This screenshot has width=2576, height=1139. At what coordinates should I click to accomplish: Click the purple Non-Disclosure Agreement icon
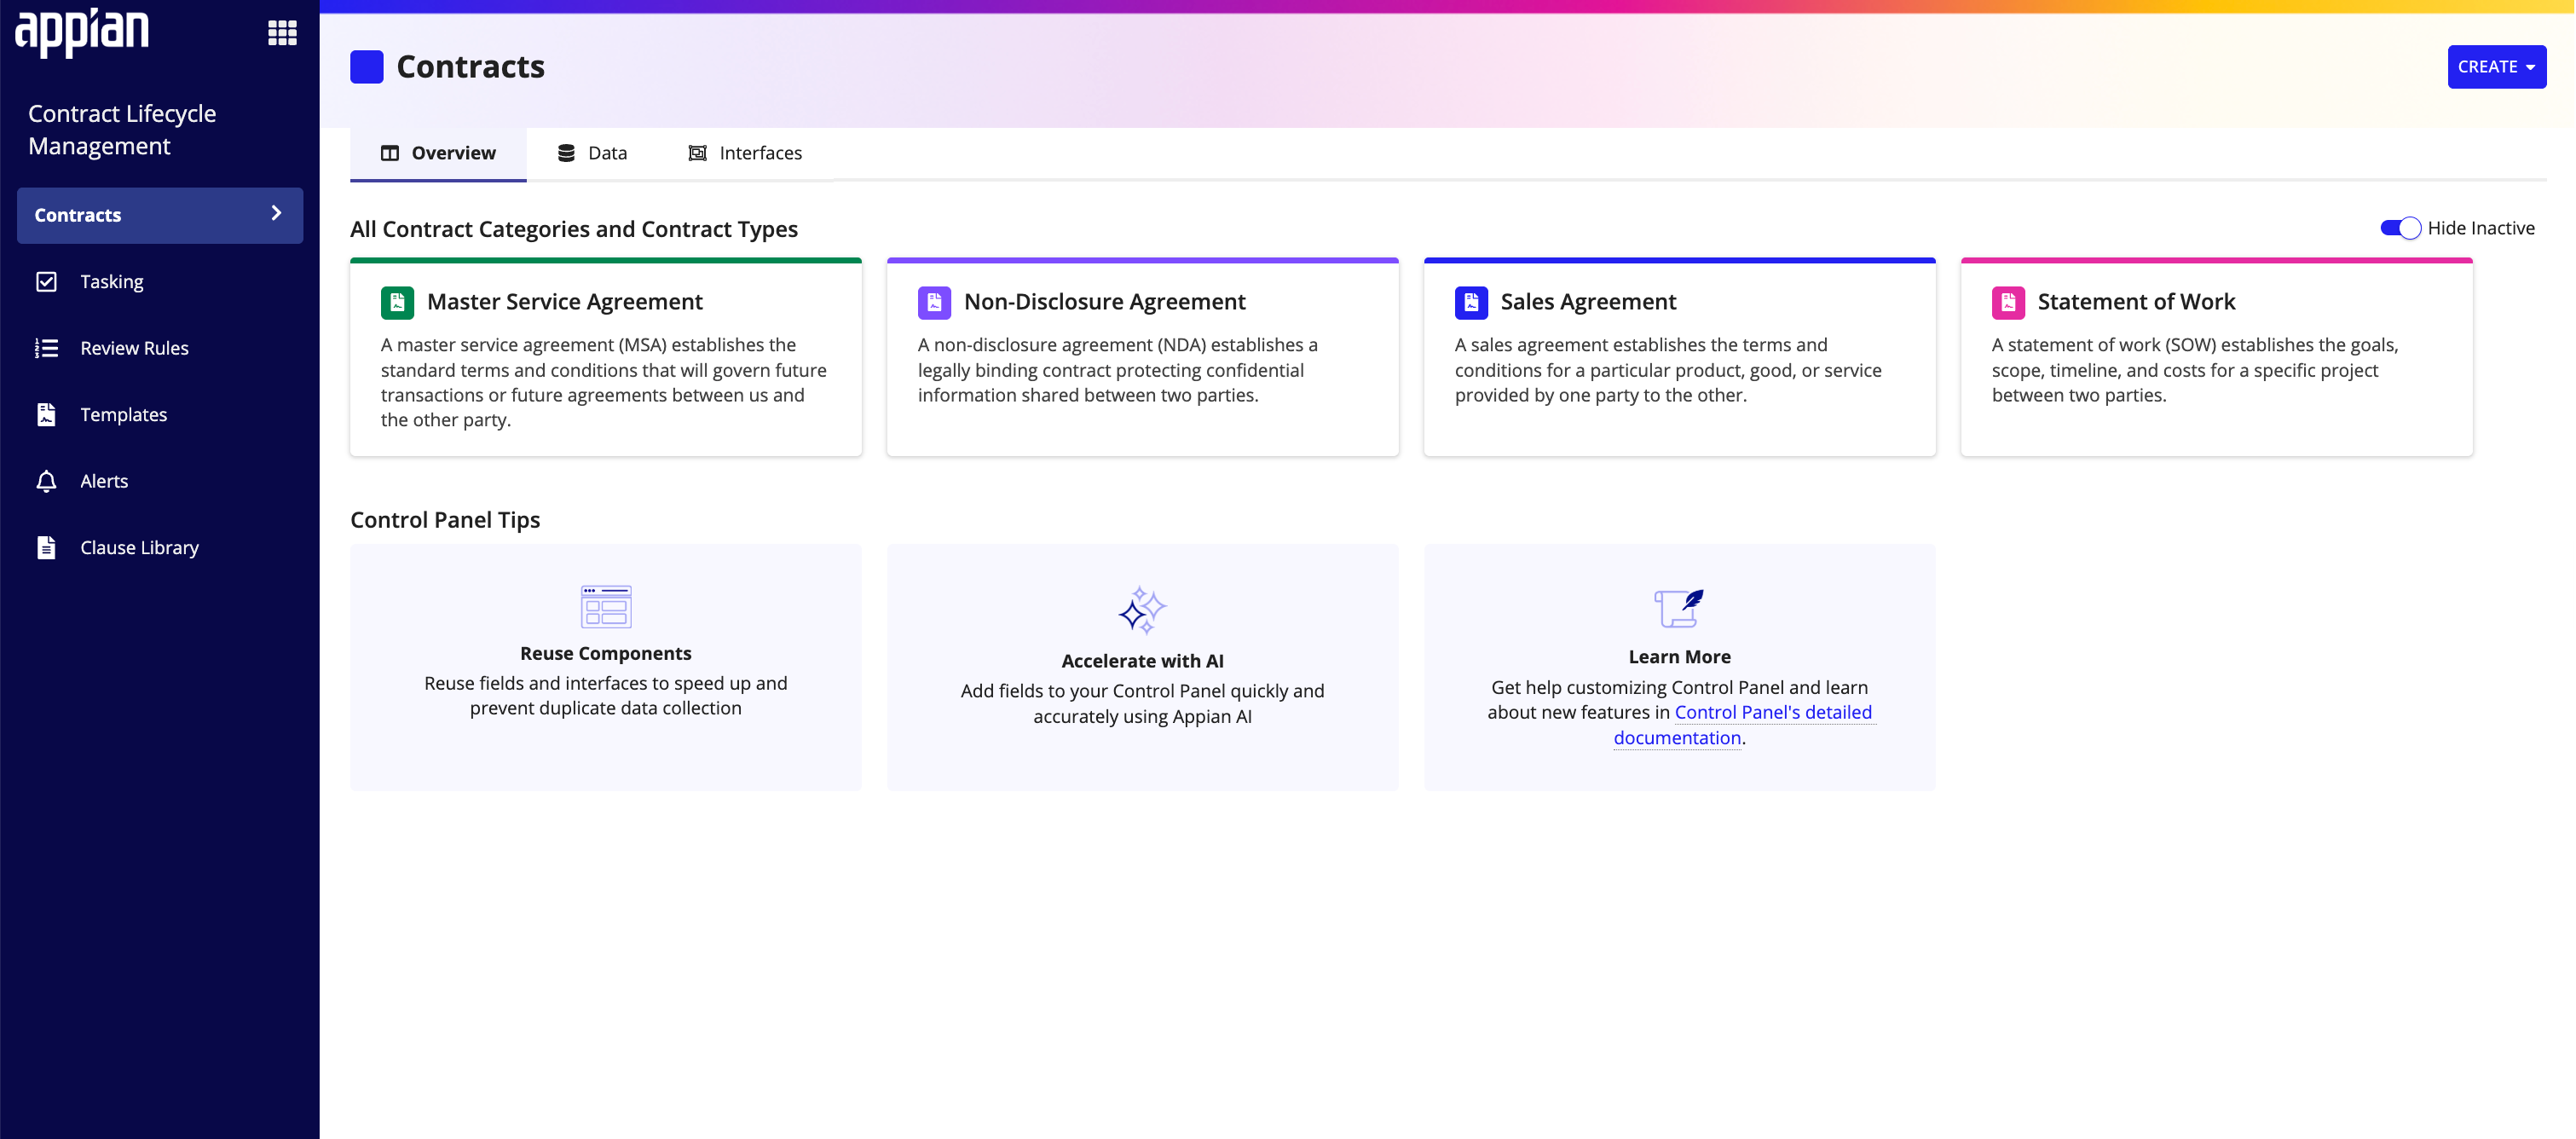coord(934,302)
